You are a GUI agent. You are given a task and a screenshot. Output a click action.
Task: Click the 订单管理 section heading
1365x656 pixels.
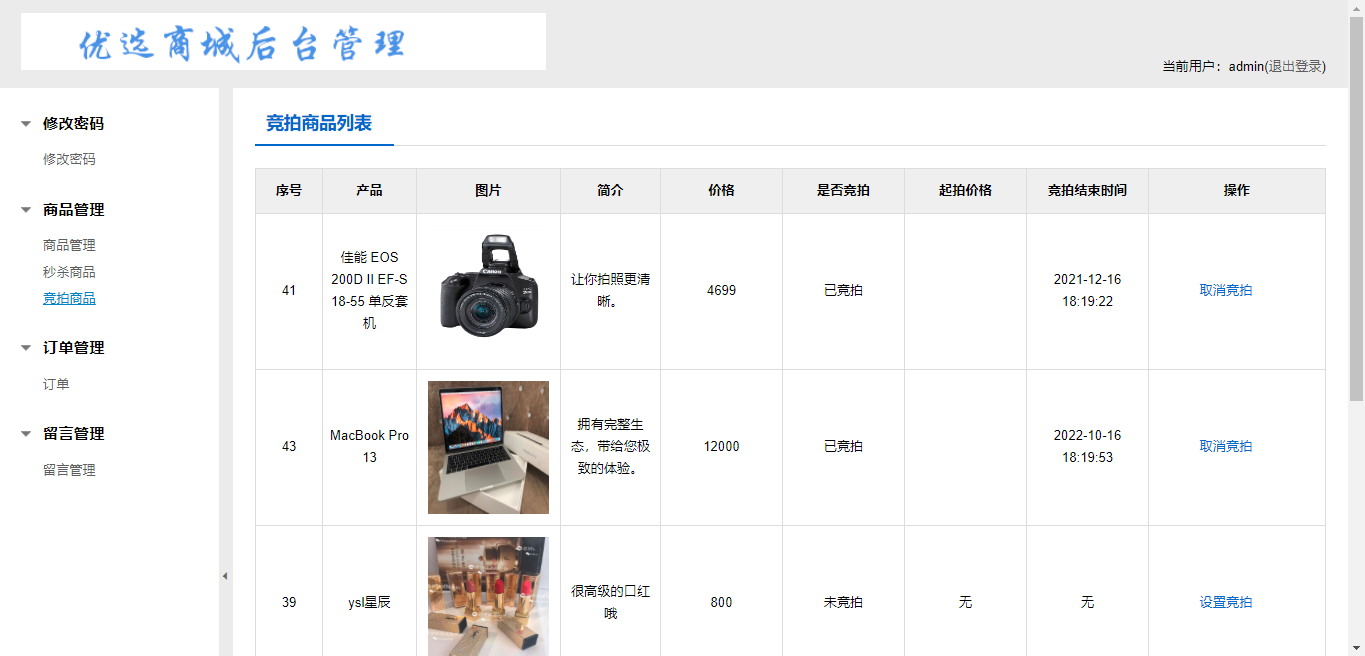click(x=73, y=348)
